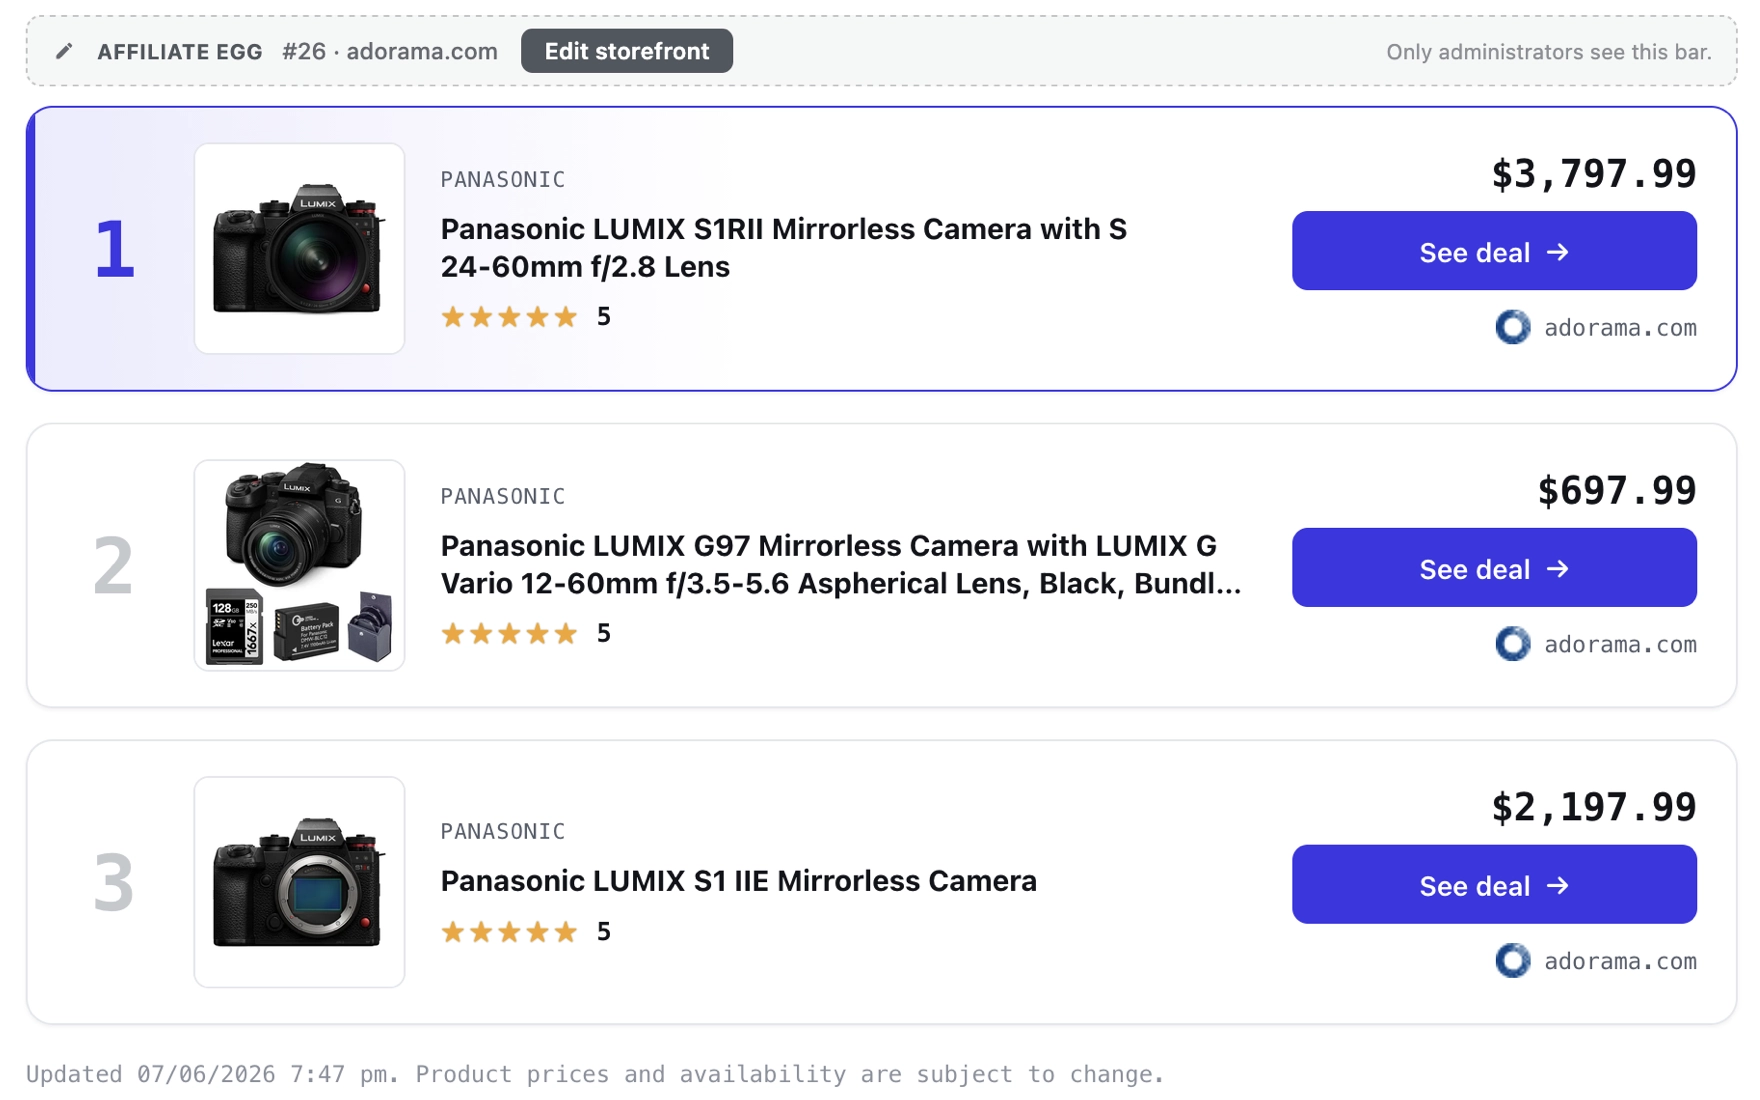
Task: Click the $3,797.99 price label
Action: pyautogui.click(x=1594, y=174)
